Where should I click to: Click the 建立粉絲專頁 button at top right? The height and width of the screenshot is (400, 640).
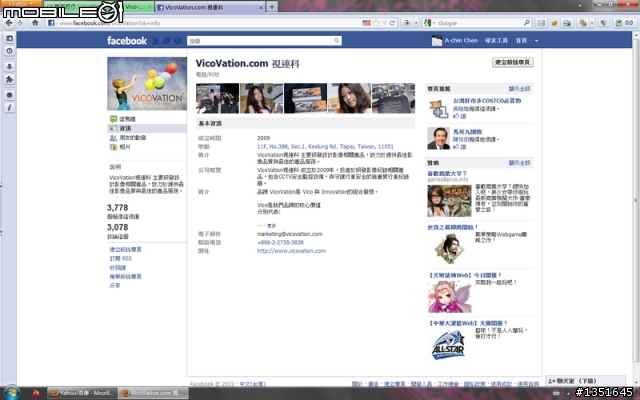[x=512, y=62]
